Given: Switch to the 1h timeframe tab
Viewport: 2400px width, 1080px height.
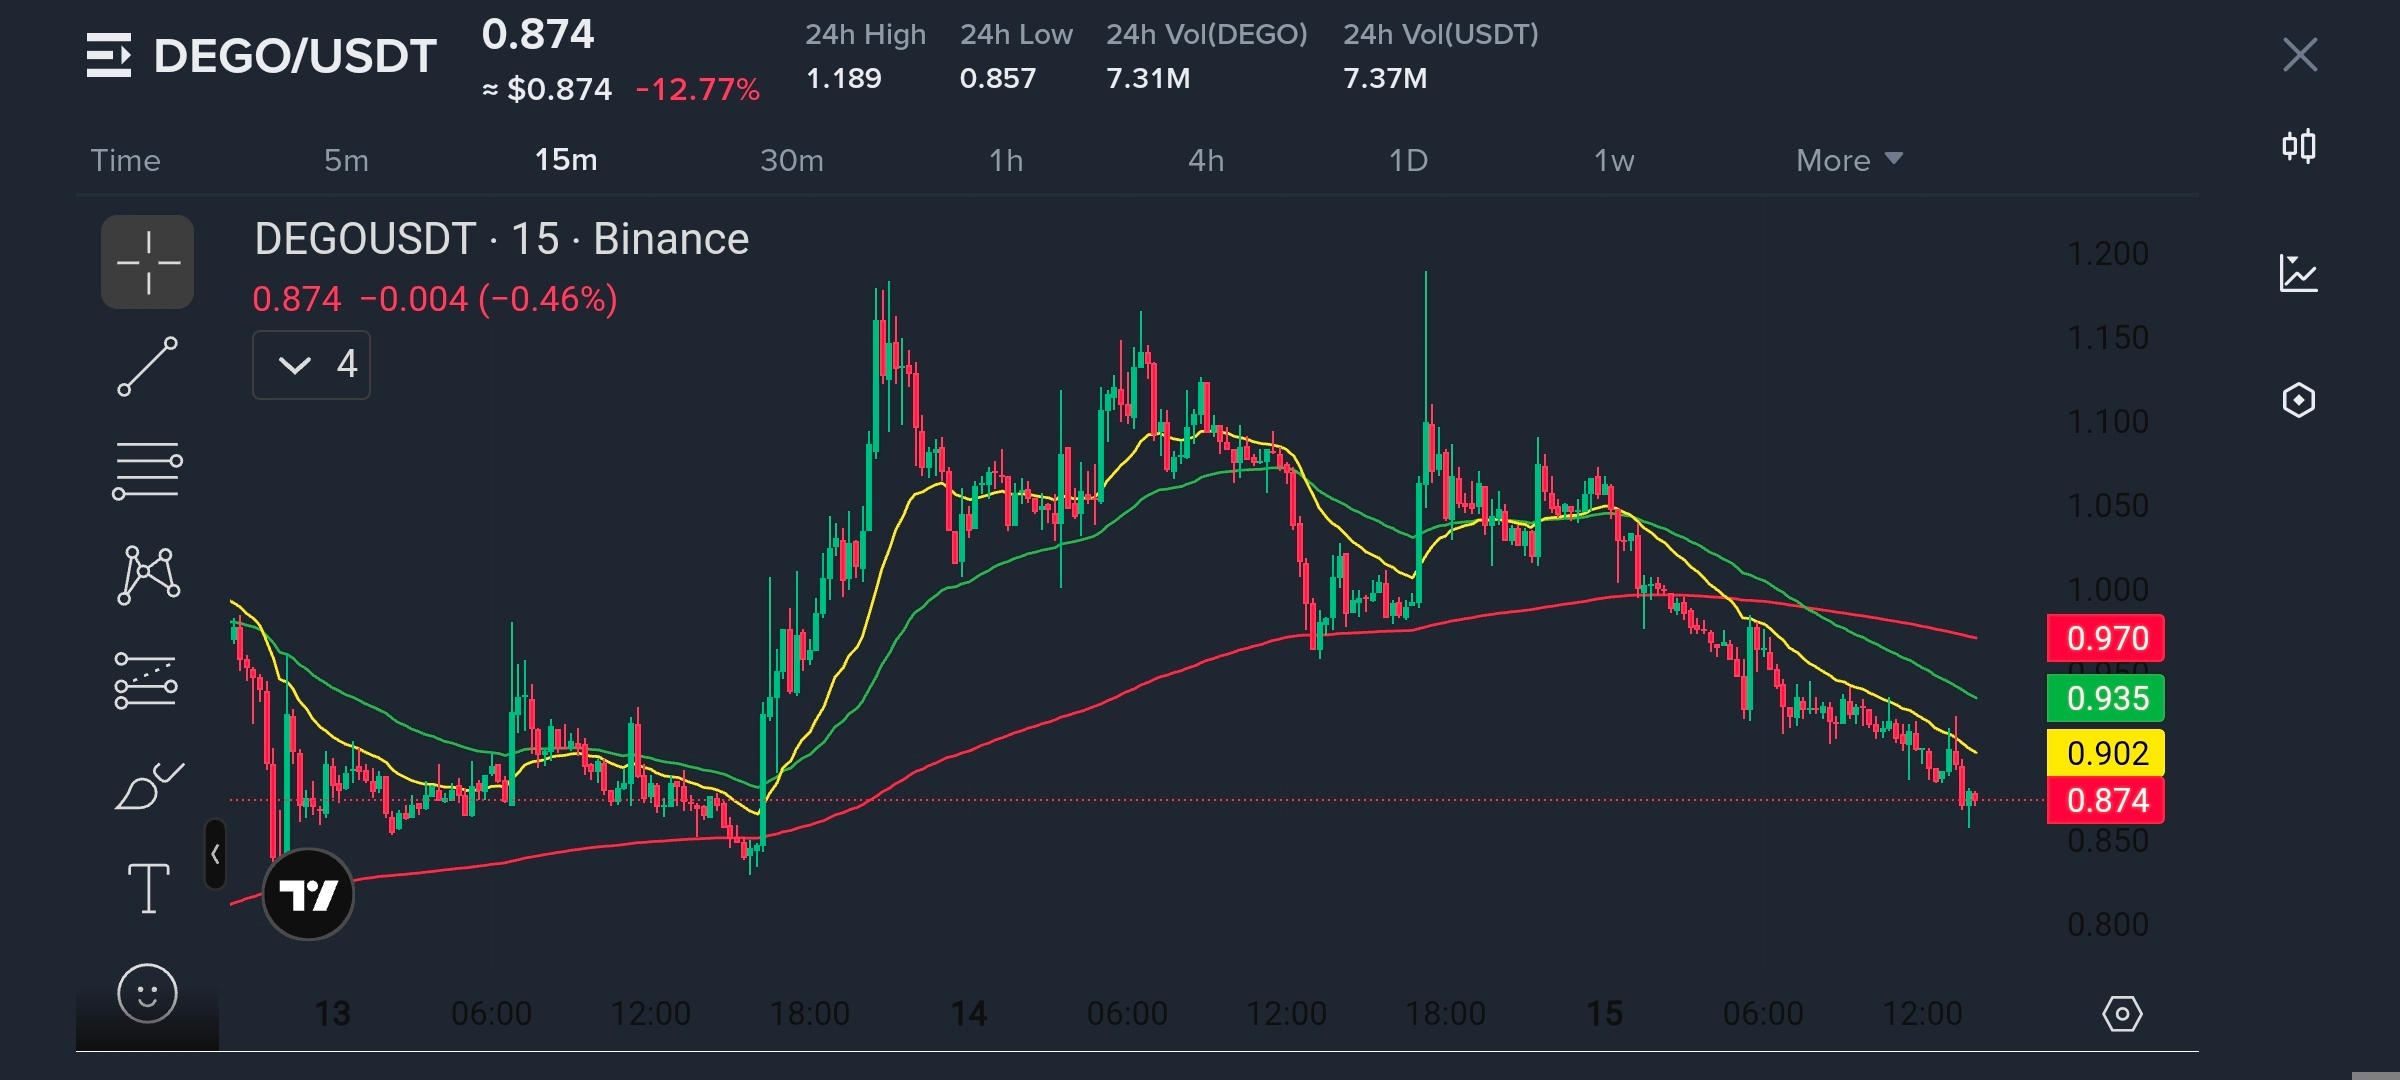Looking at the screenshot, I should click(x=1006, y=160).
